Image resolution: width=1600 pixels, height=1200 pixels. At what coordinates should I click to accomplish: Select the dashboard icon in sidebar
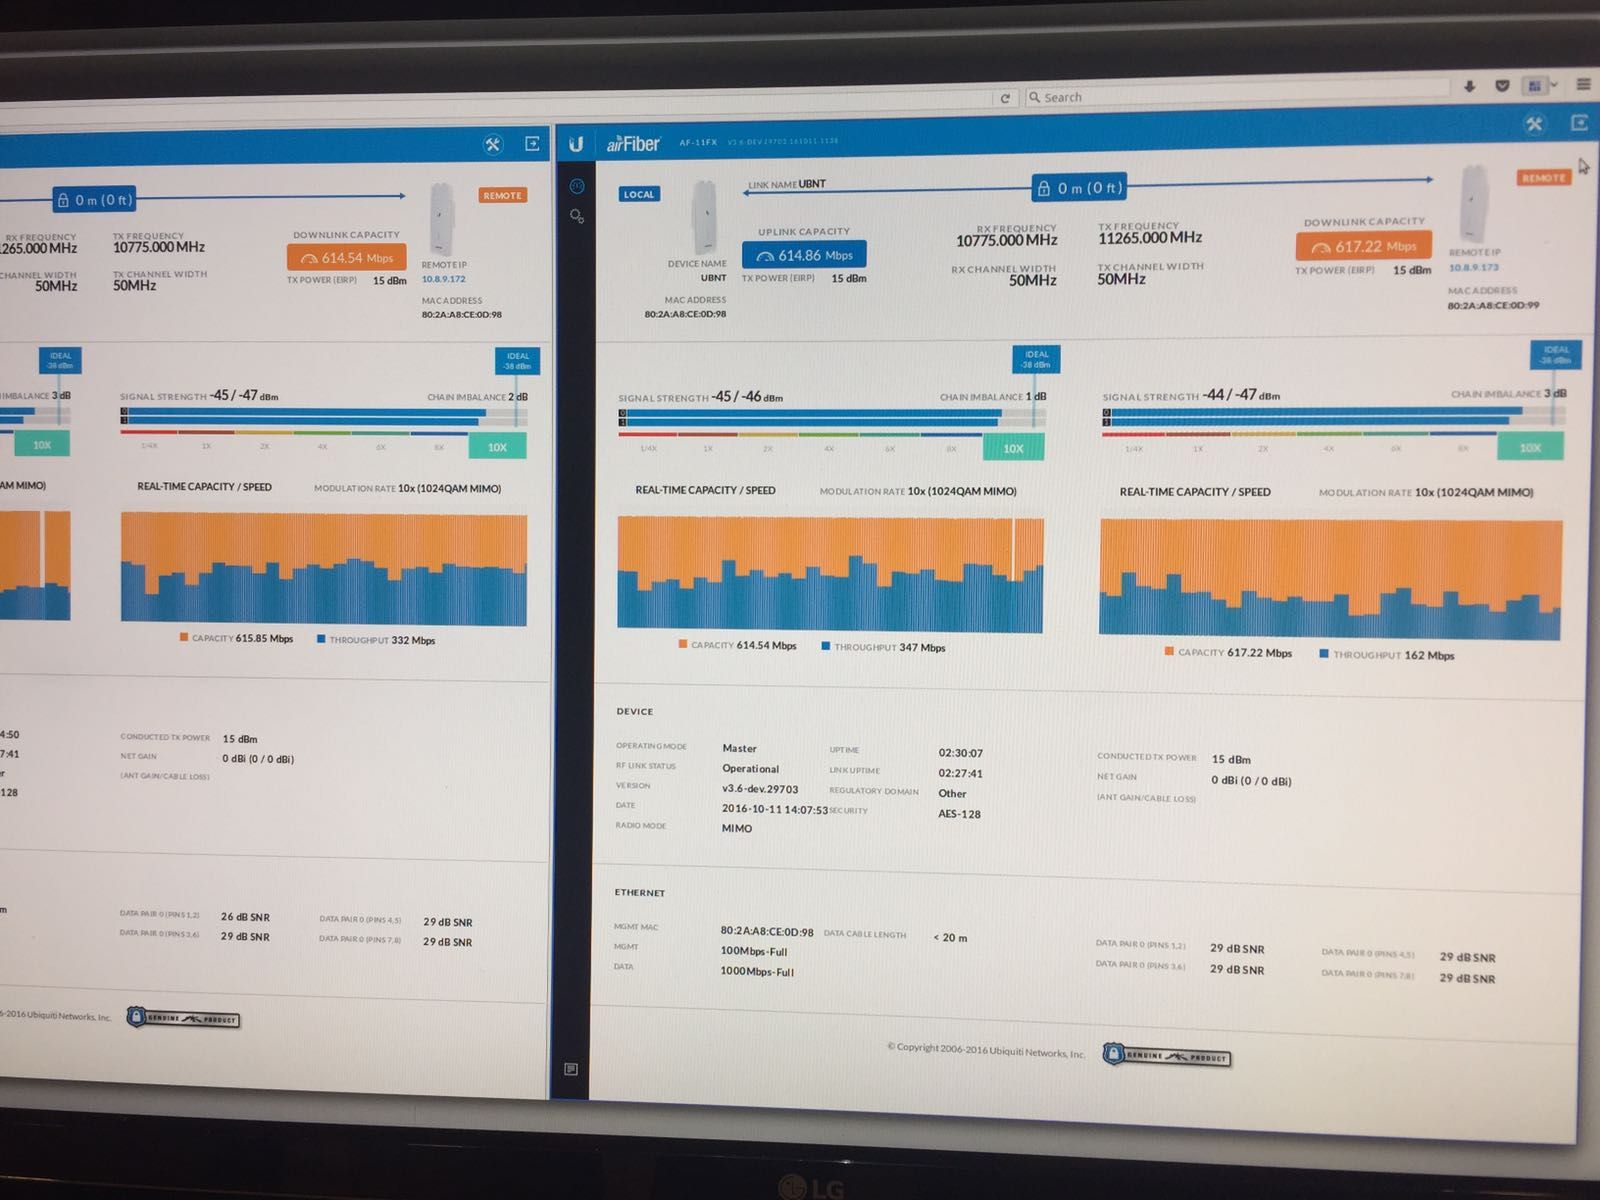pyautogui.click(x=577, y=186)
